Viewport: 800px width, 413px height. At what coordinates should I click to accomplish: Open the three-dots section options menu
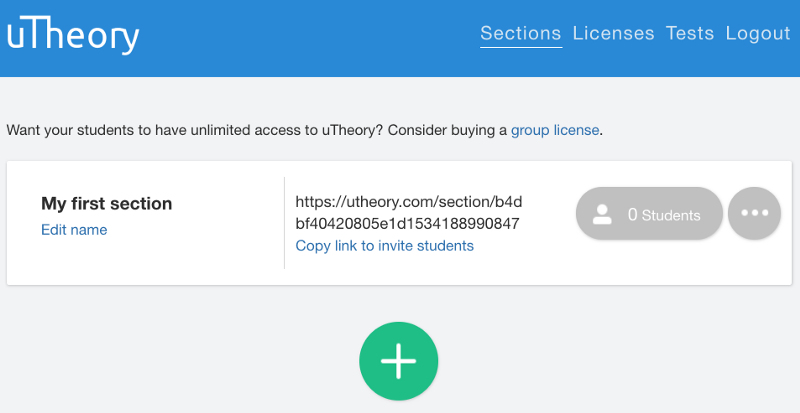[x=754, y=213]
